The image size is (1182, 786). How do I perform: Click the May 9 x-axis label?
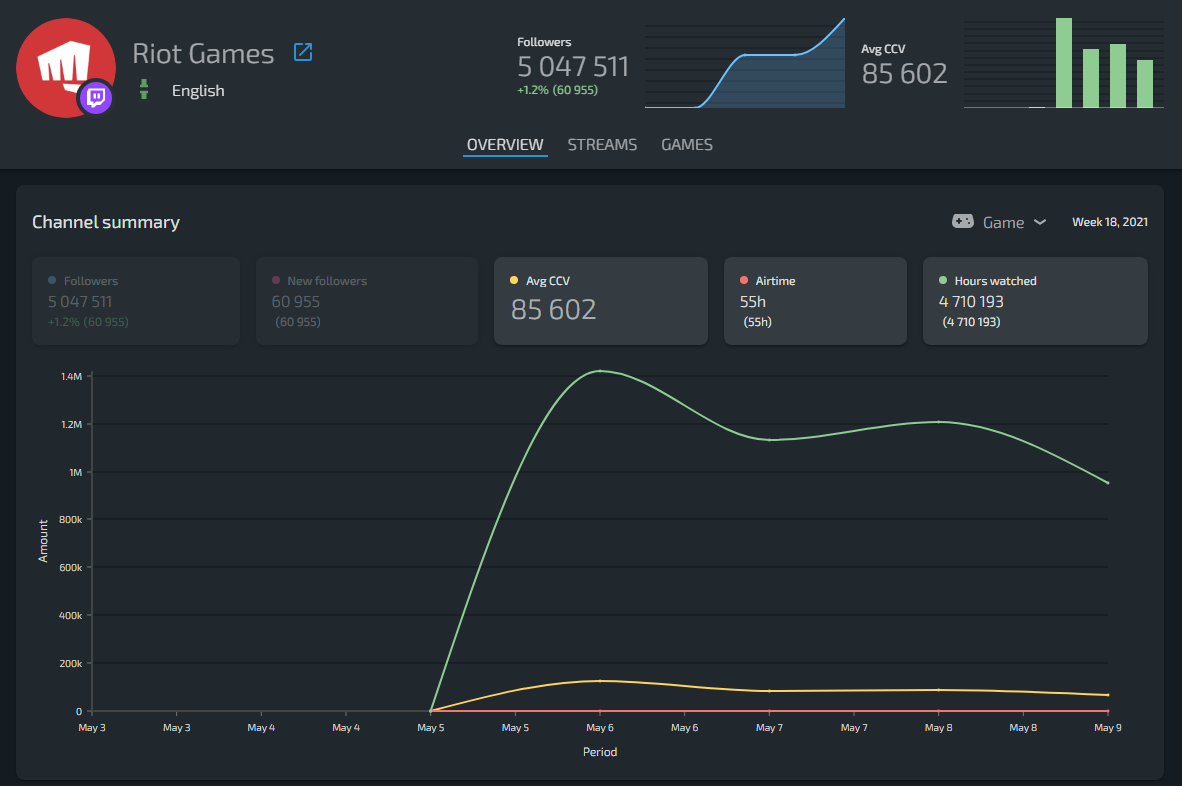click(x=1107, y=728)
